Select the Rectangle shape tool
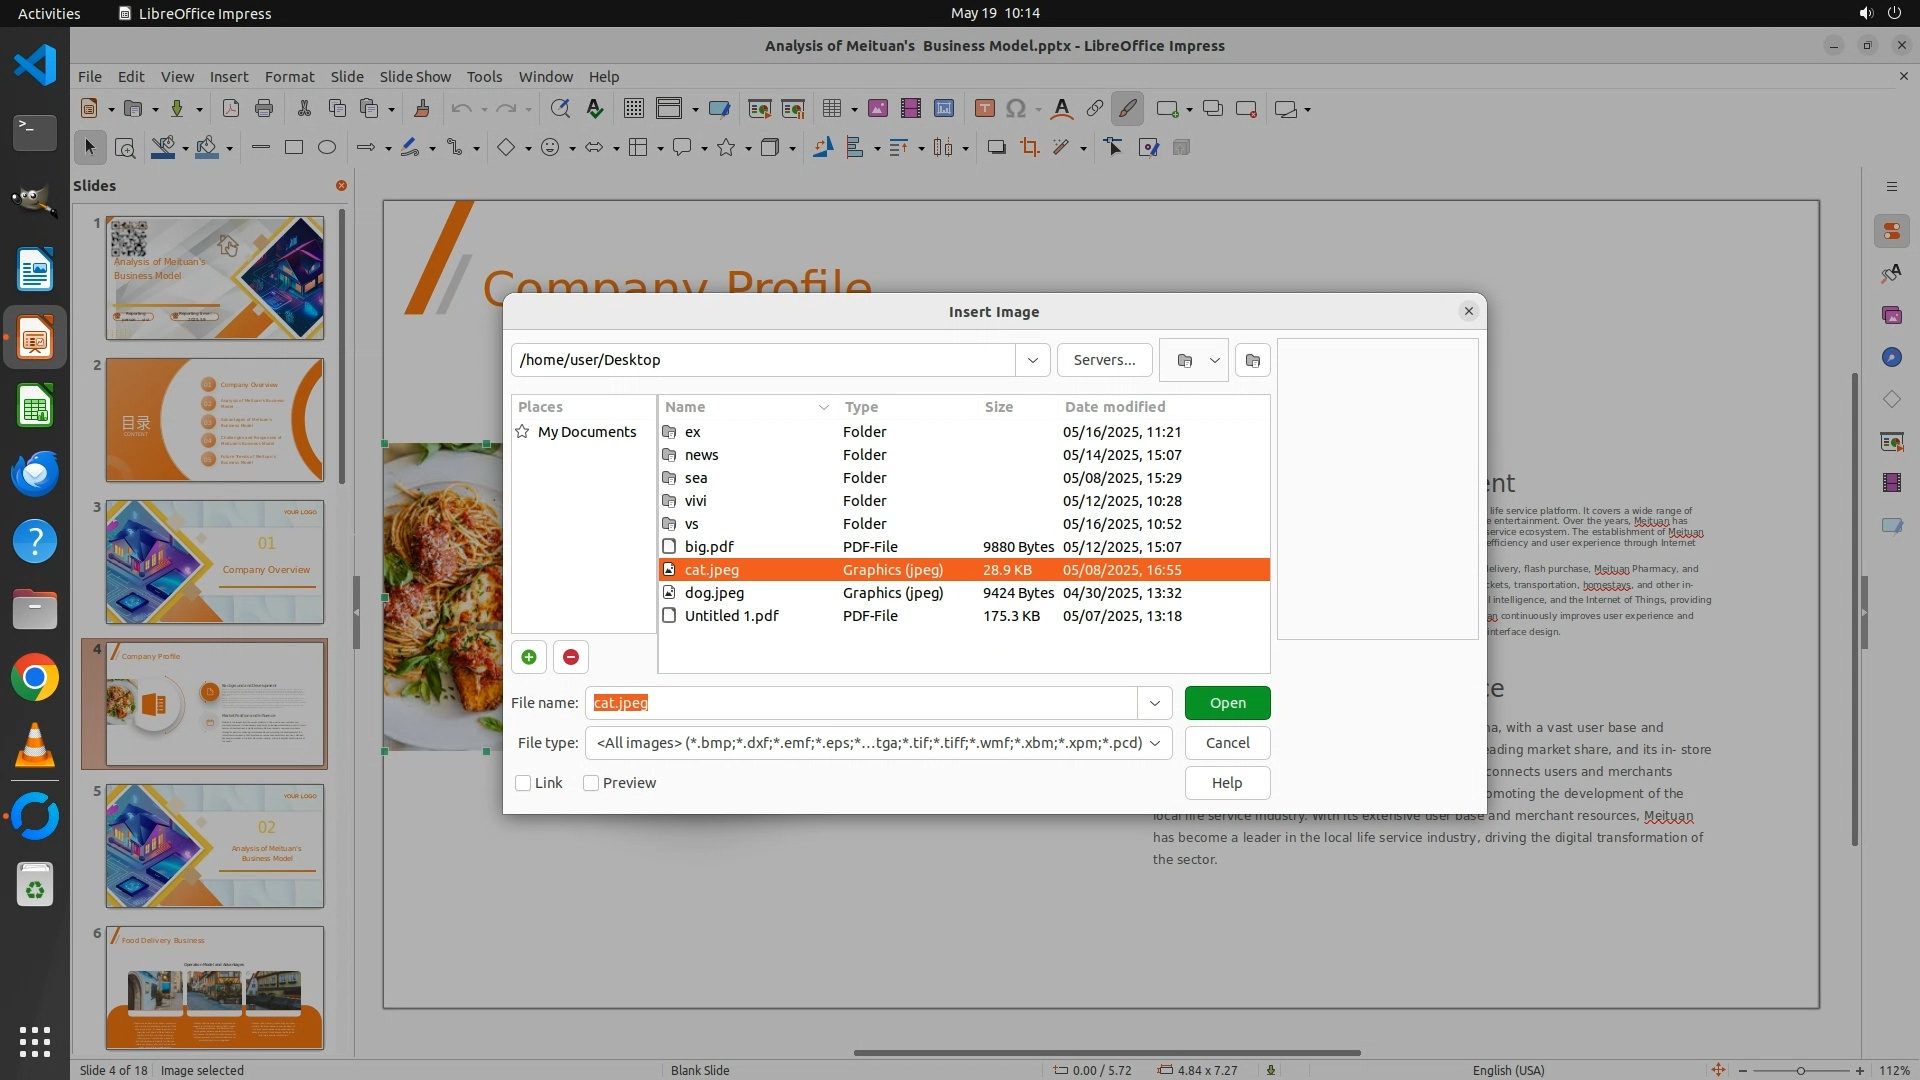The image size is (1920, 1080). click(293, 148)
